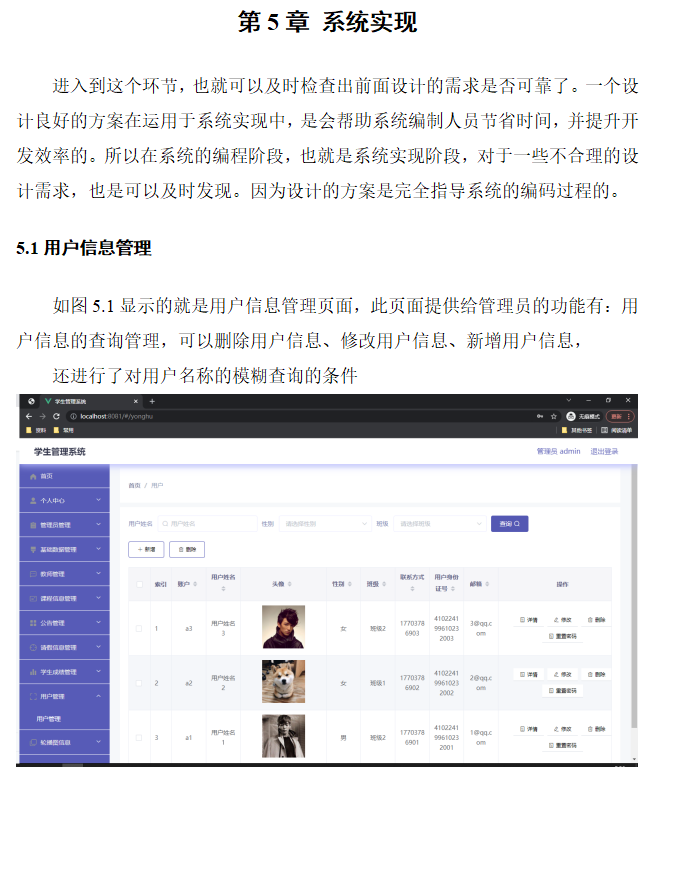This screenshot has width=684, height=889.
Task: Click the password key icon in address bar
Action: tap(539, 416)
